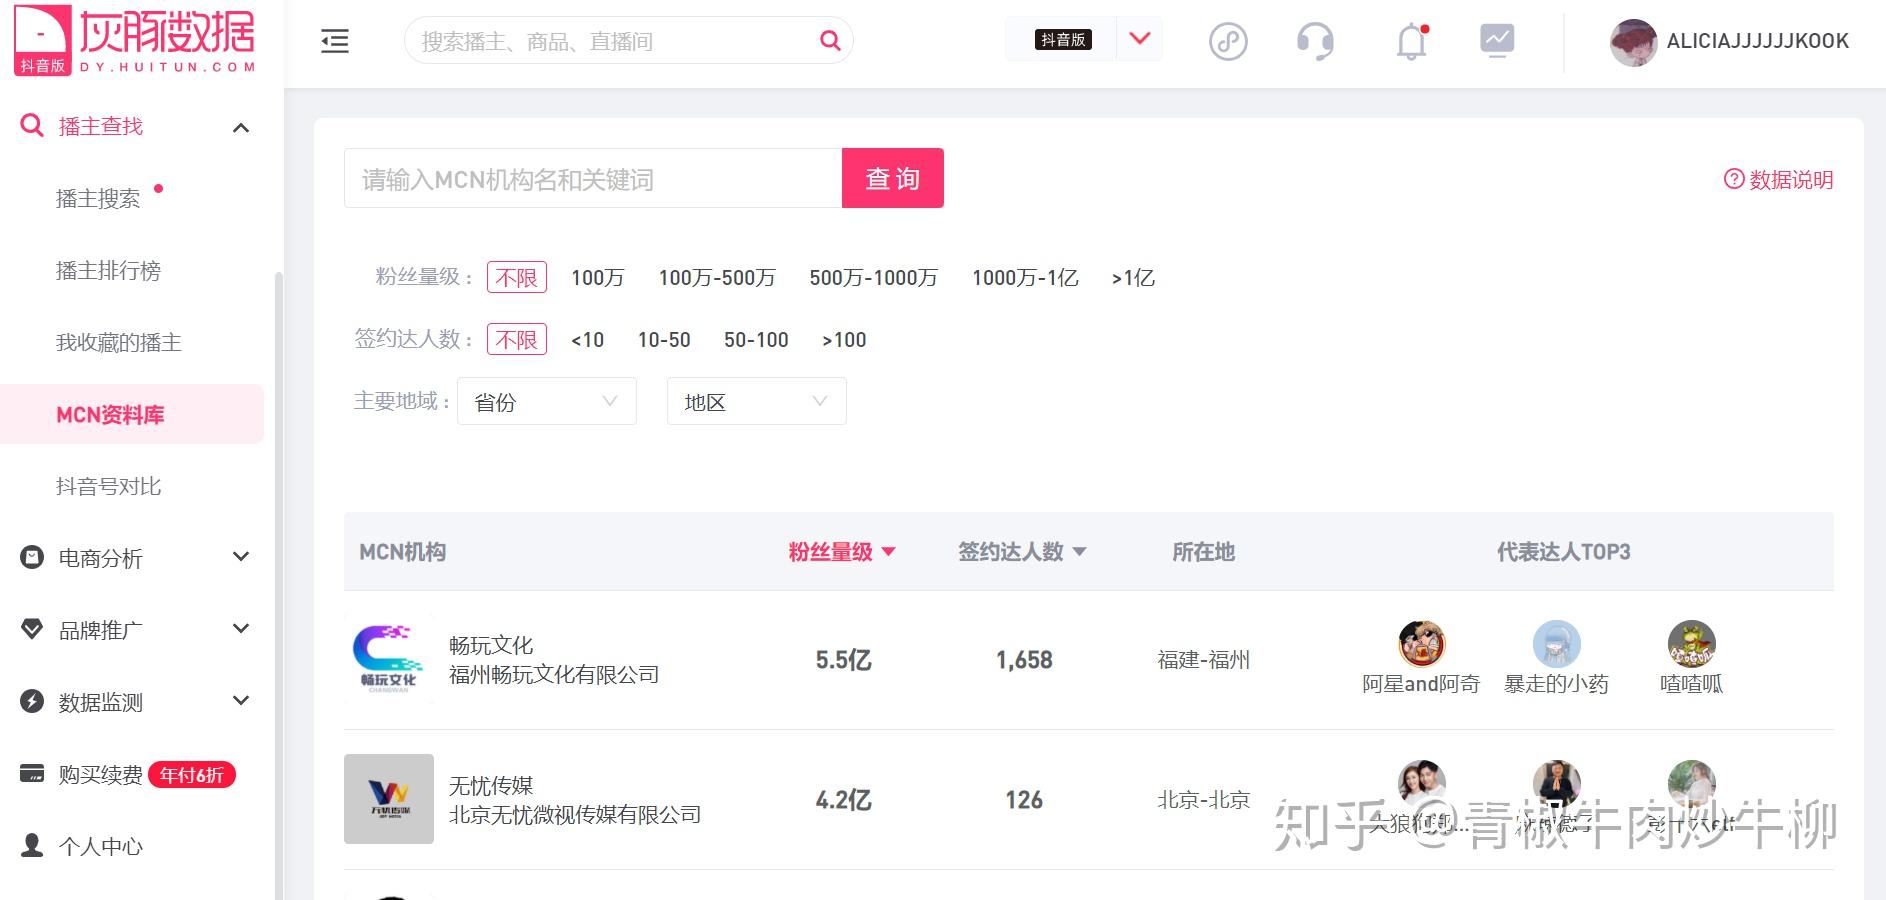Open 喳喳呱 avatar

[x=1692, y=644]
